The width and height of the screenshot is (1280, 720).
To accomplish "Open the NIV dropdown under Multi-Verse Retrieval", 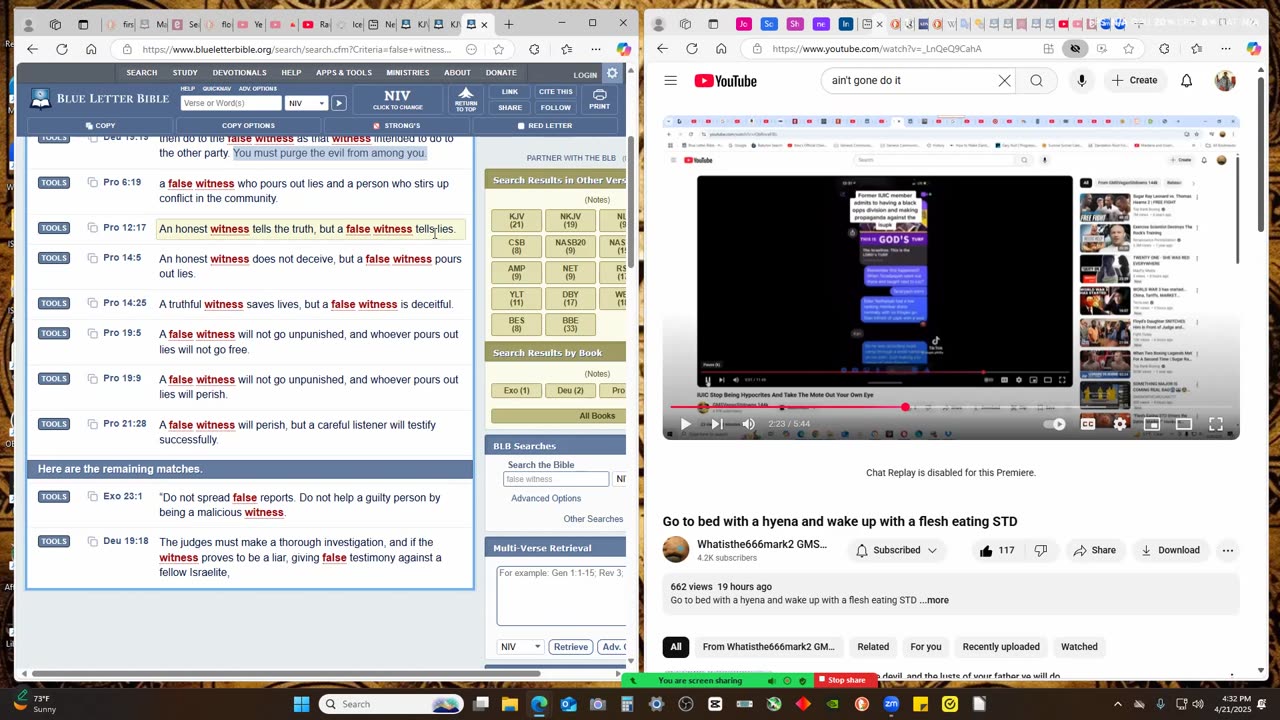I will [520, 647].
